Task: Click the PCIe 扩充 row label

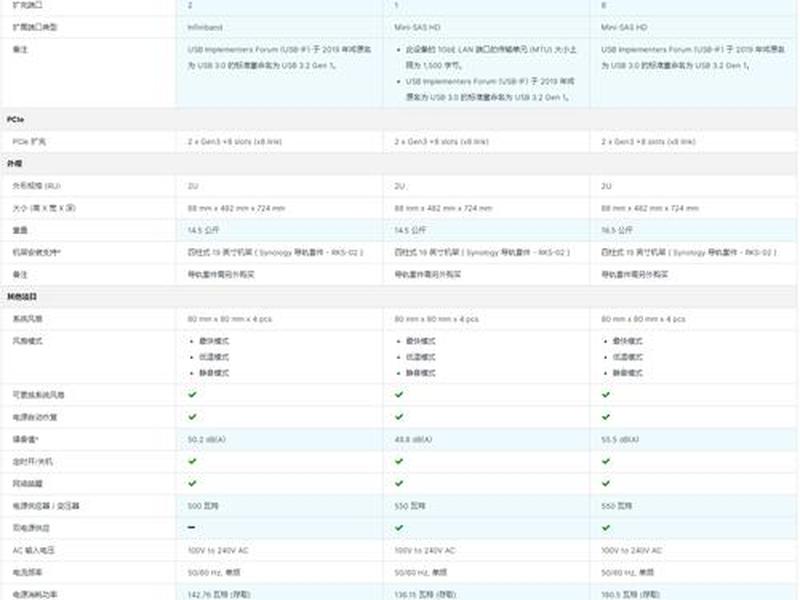Action: (x=29, y=141)
